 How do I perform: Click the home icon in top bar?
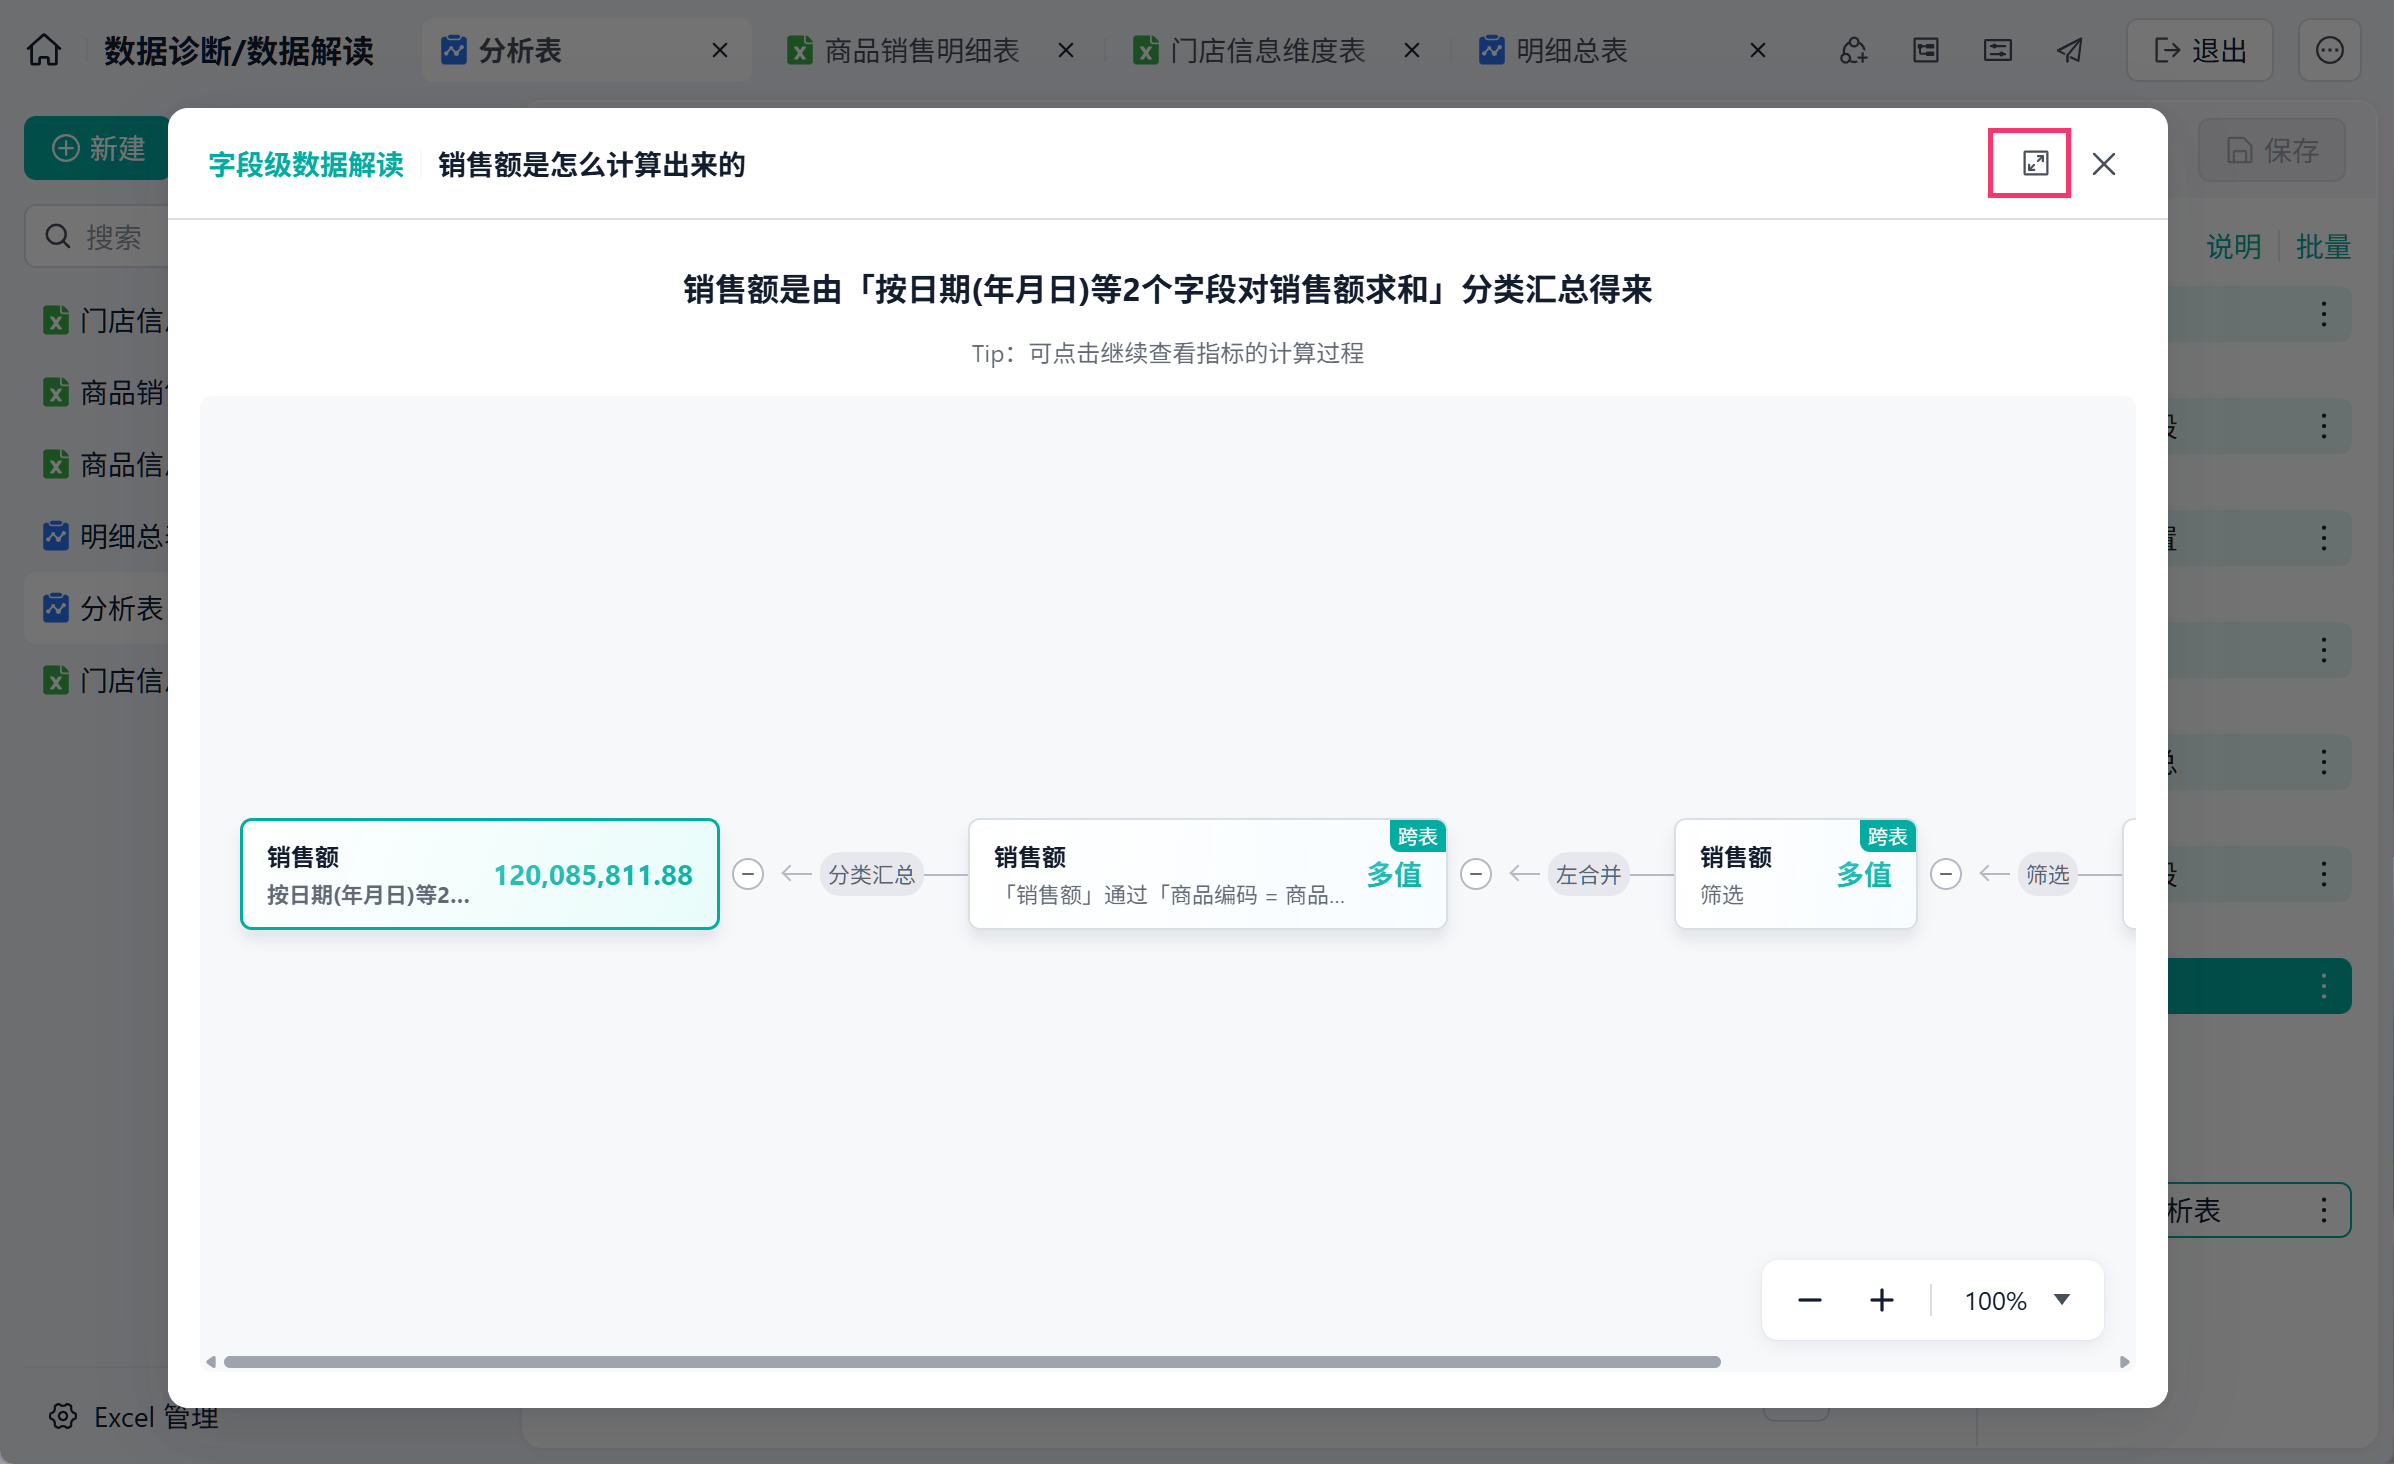[x=44, y=49]
